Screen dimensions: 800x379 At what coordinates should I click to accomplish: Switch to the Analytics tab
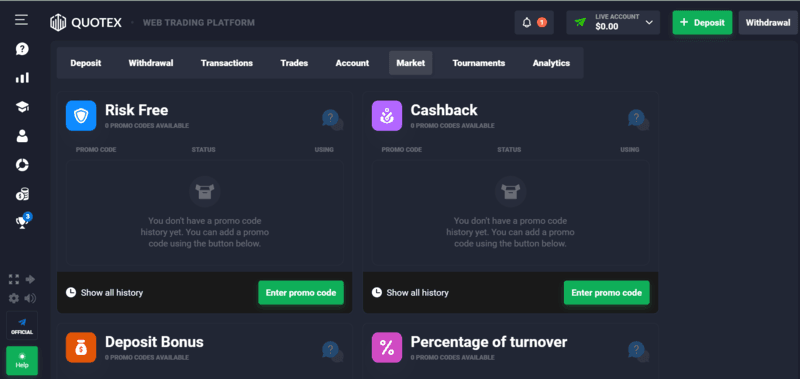coord(552,63)
